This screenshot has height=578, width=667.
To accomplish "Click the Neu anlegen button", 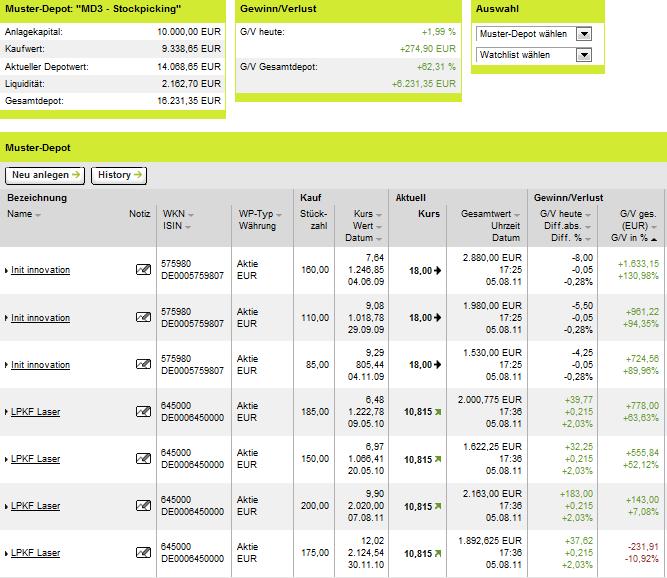I will click(x=45, y=175).
